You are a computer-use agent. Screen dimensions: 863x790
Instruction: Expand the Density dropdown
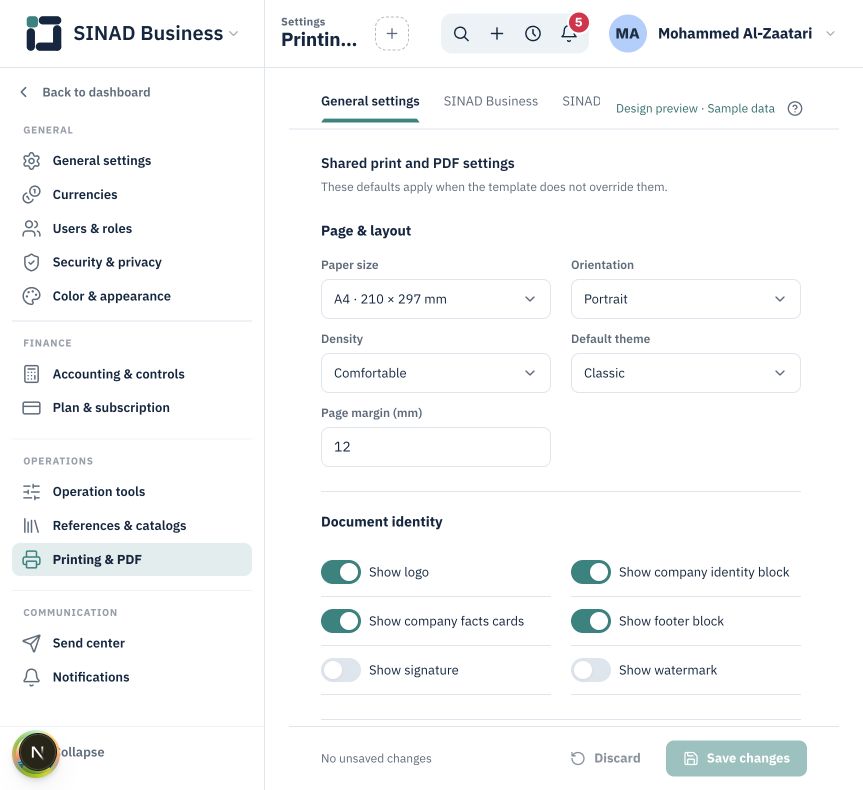pyautogui.click(x=435, y=373)
